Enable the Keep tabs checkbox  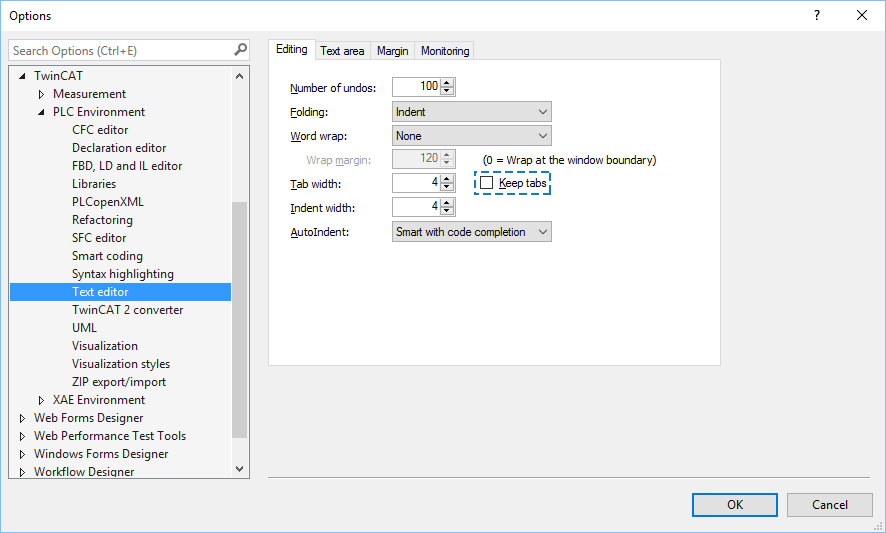point(487,183)
